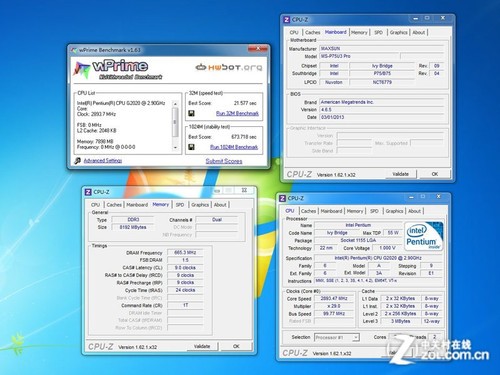The height and width of the screenshot is (375, 500).
Task: Click the save icon beside Run 1024M Benchmark
Action: [x=191, y=147]
